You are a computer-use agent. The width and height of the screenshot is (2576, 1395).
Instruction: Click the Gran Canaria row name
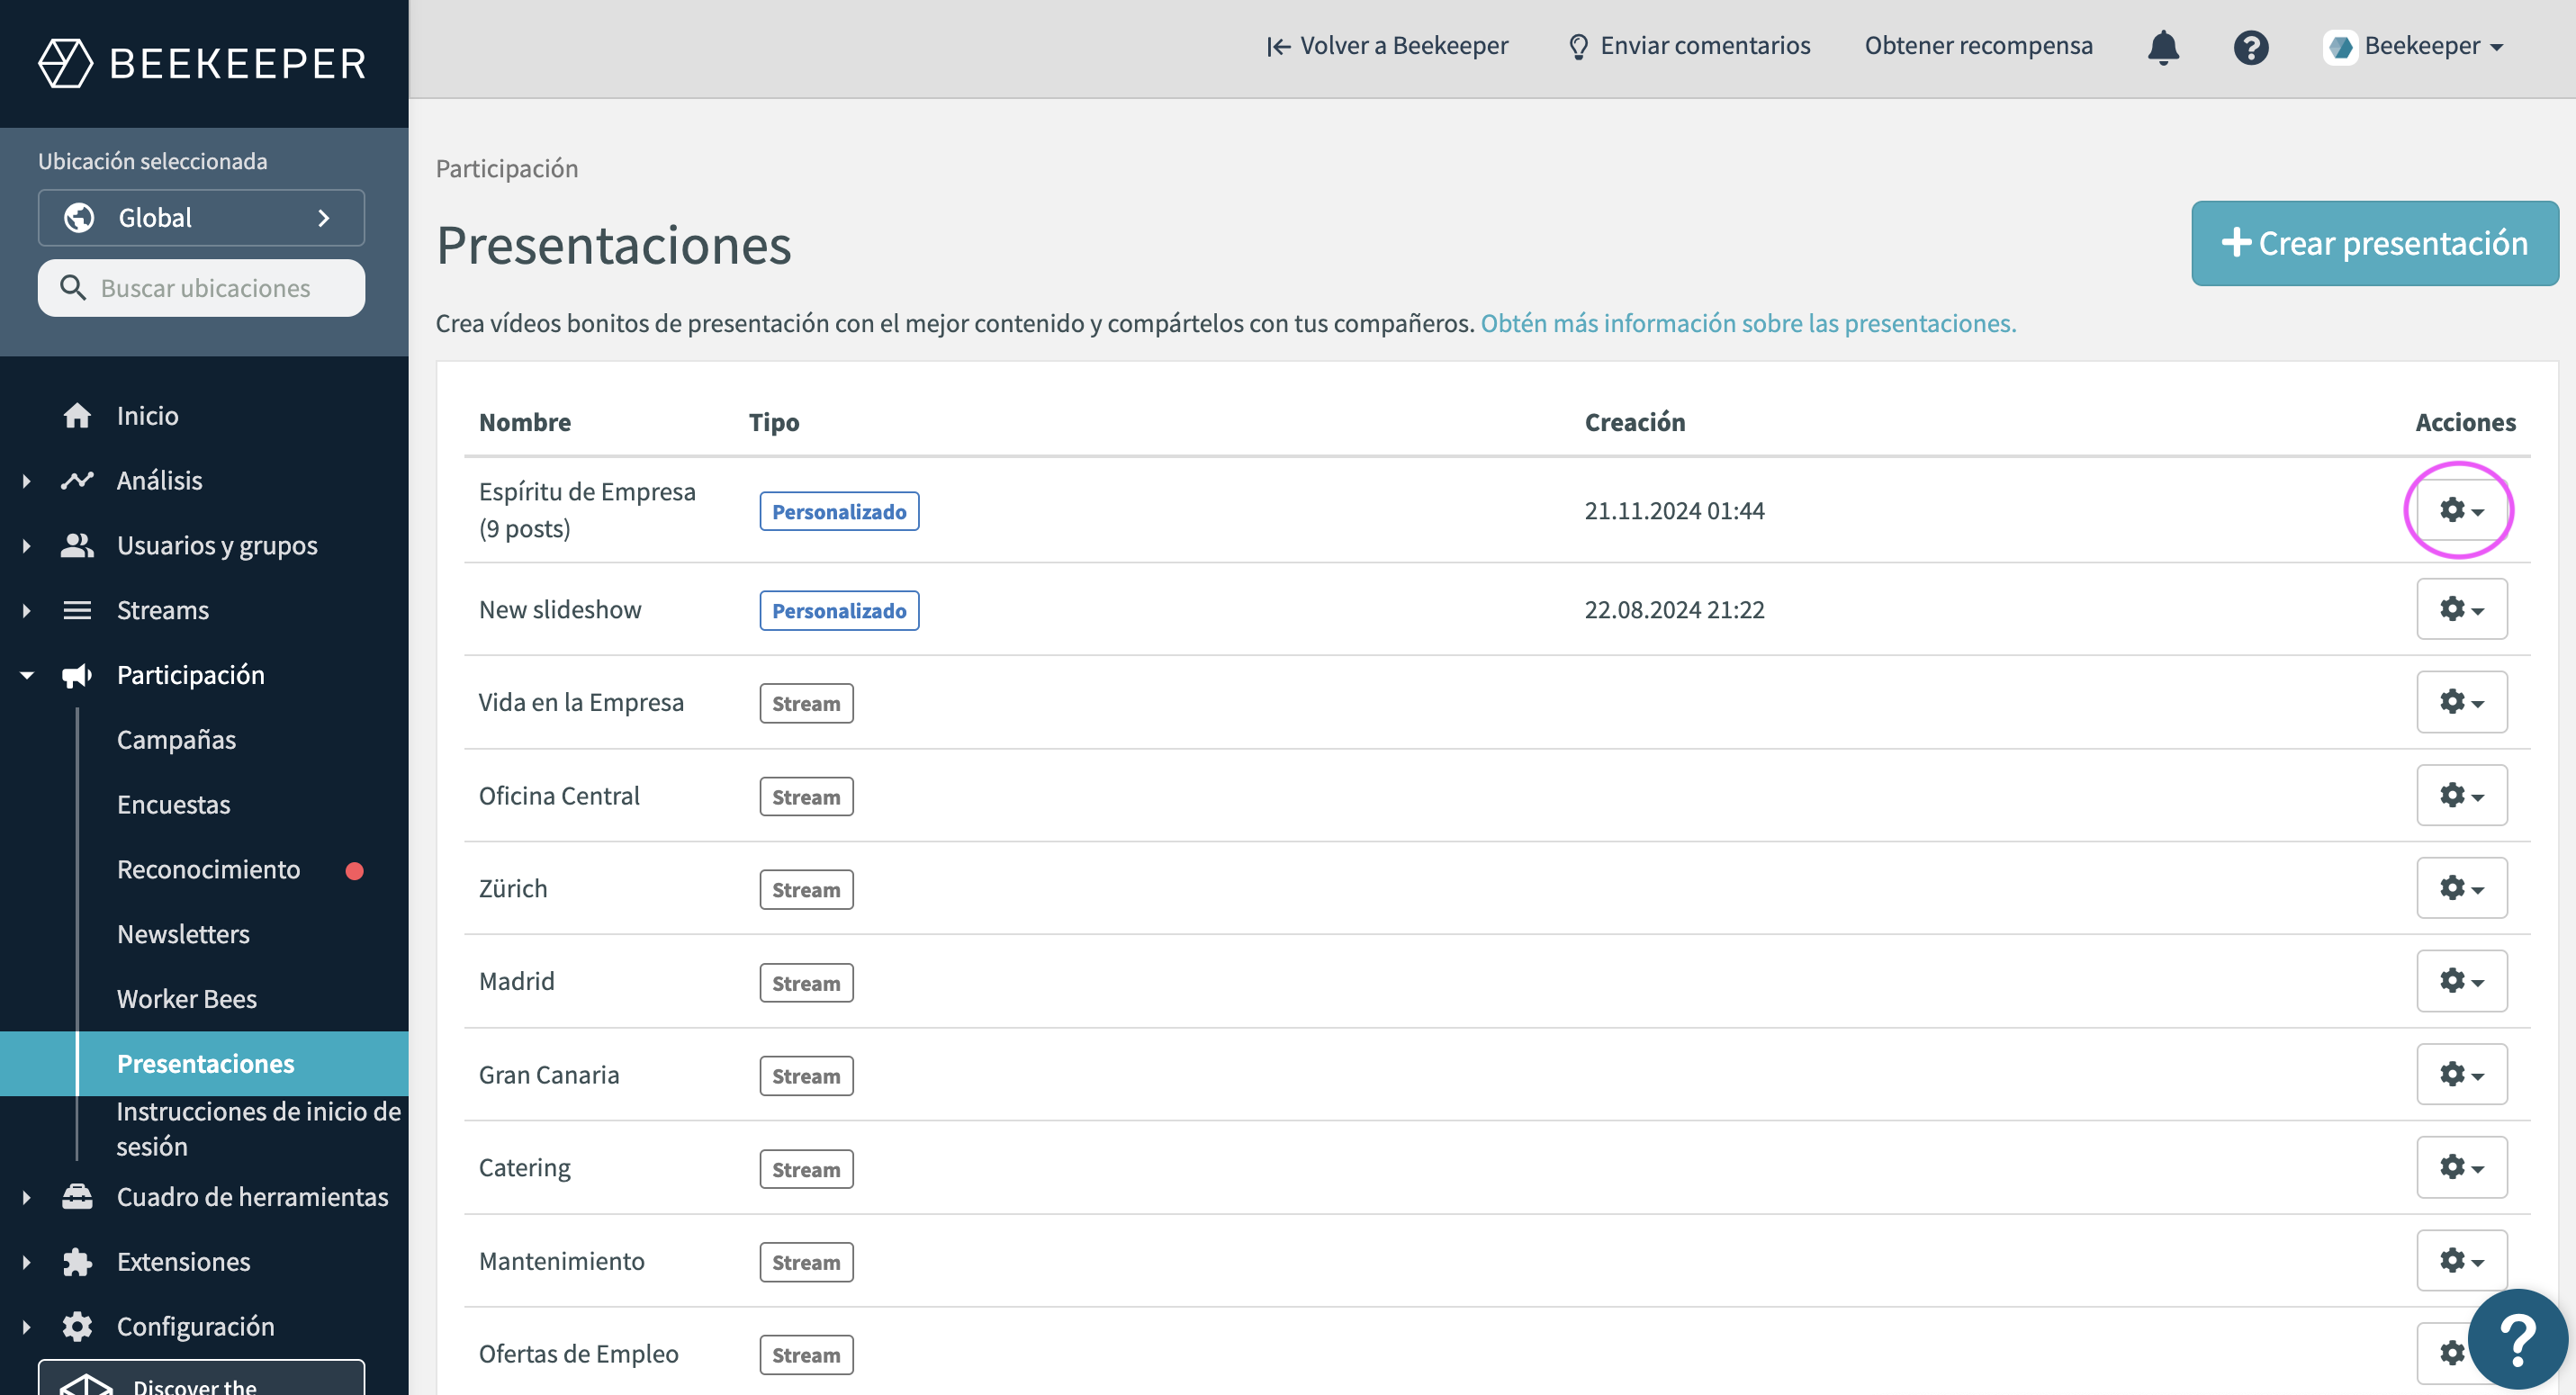549,1075
